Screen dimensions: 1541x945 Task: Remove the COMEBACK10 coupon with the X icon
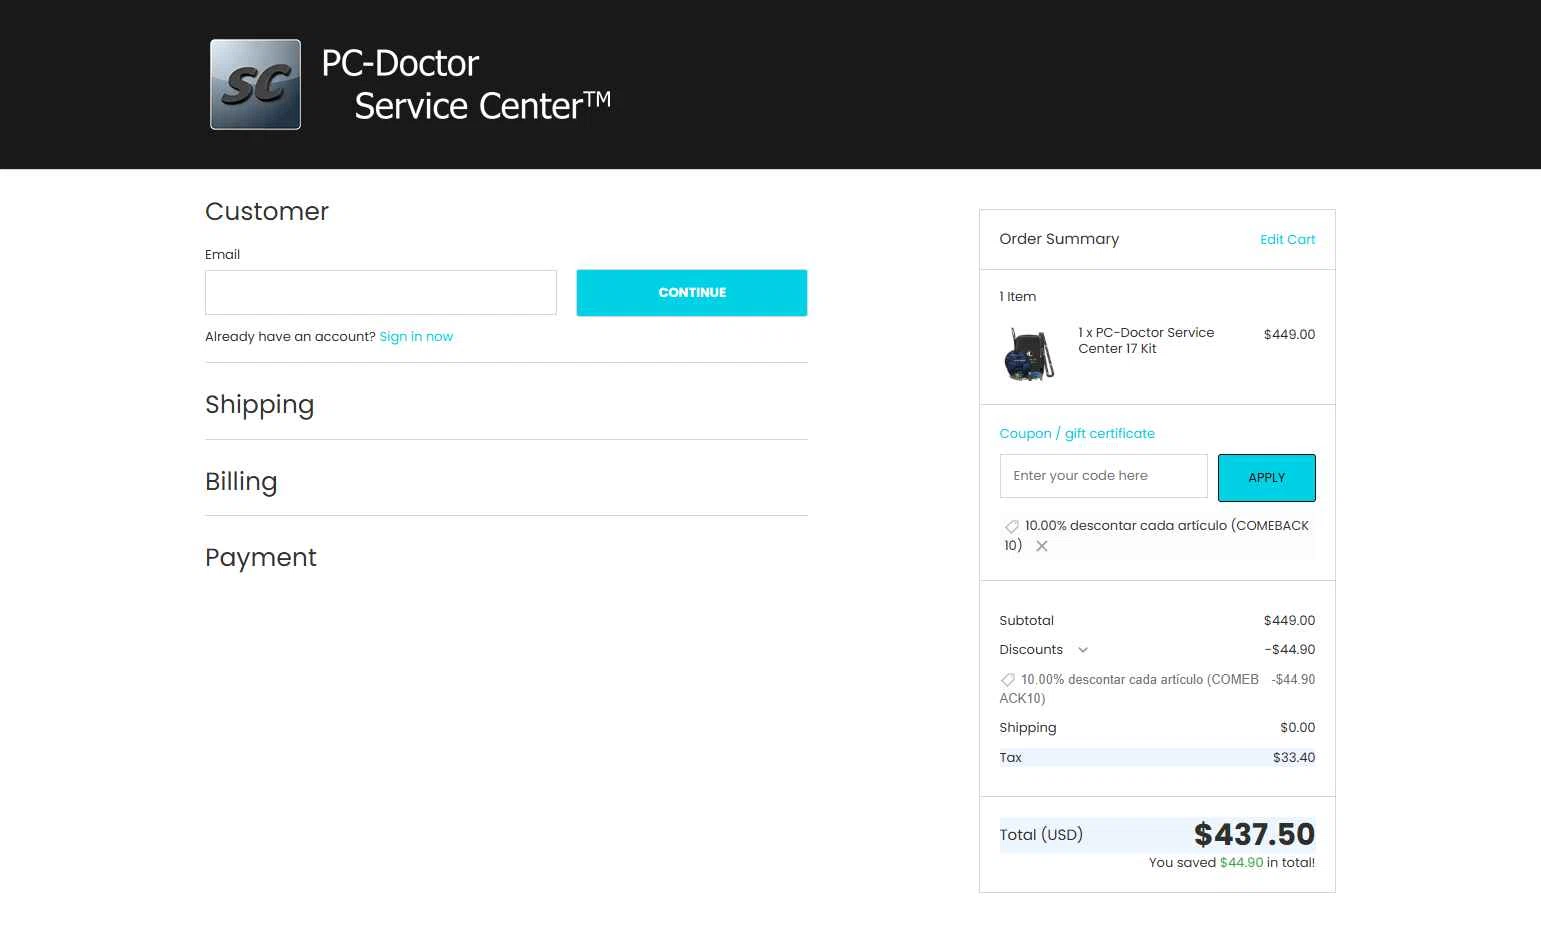pos(1042,546)
